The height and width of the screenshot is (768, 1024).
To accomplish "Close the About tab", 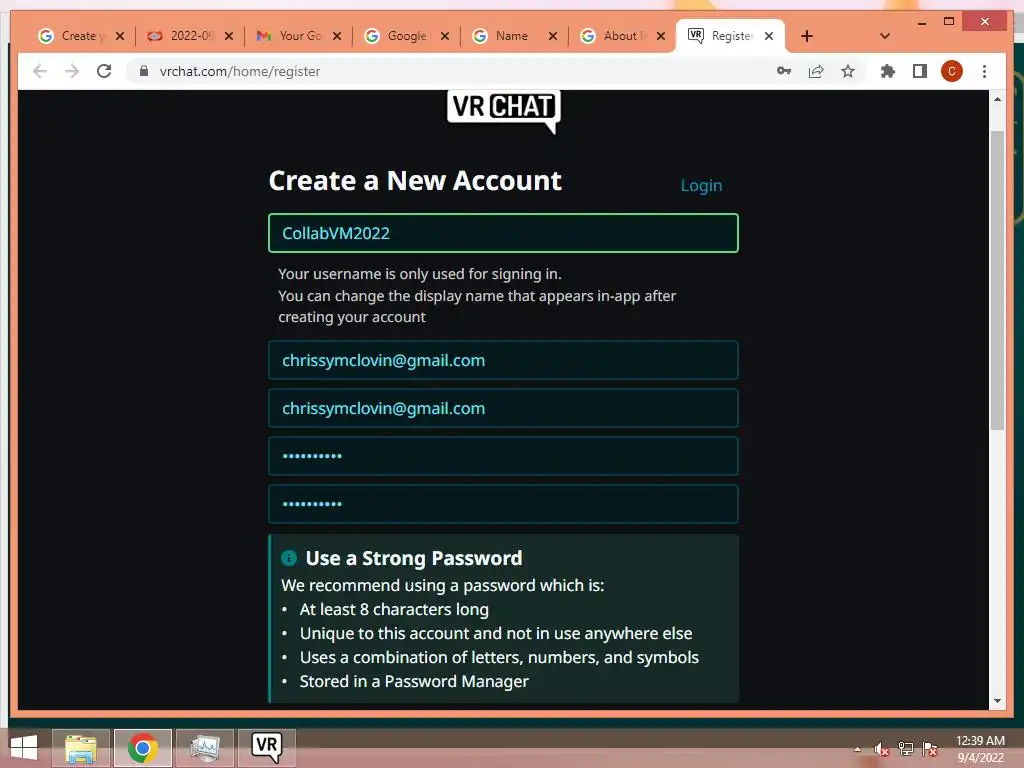I will coord(661,36).
